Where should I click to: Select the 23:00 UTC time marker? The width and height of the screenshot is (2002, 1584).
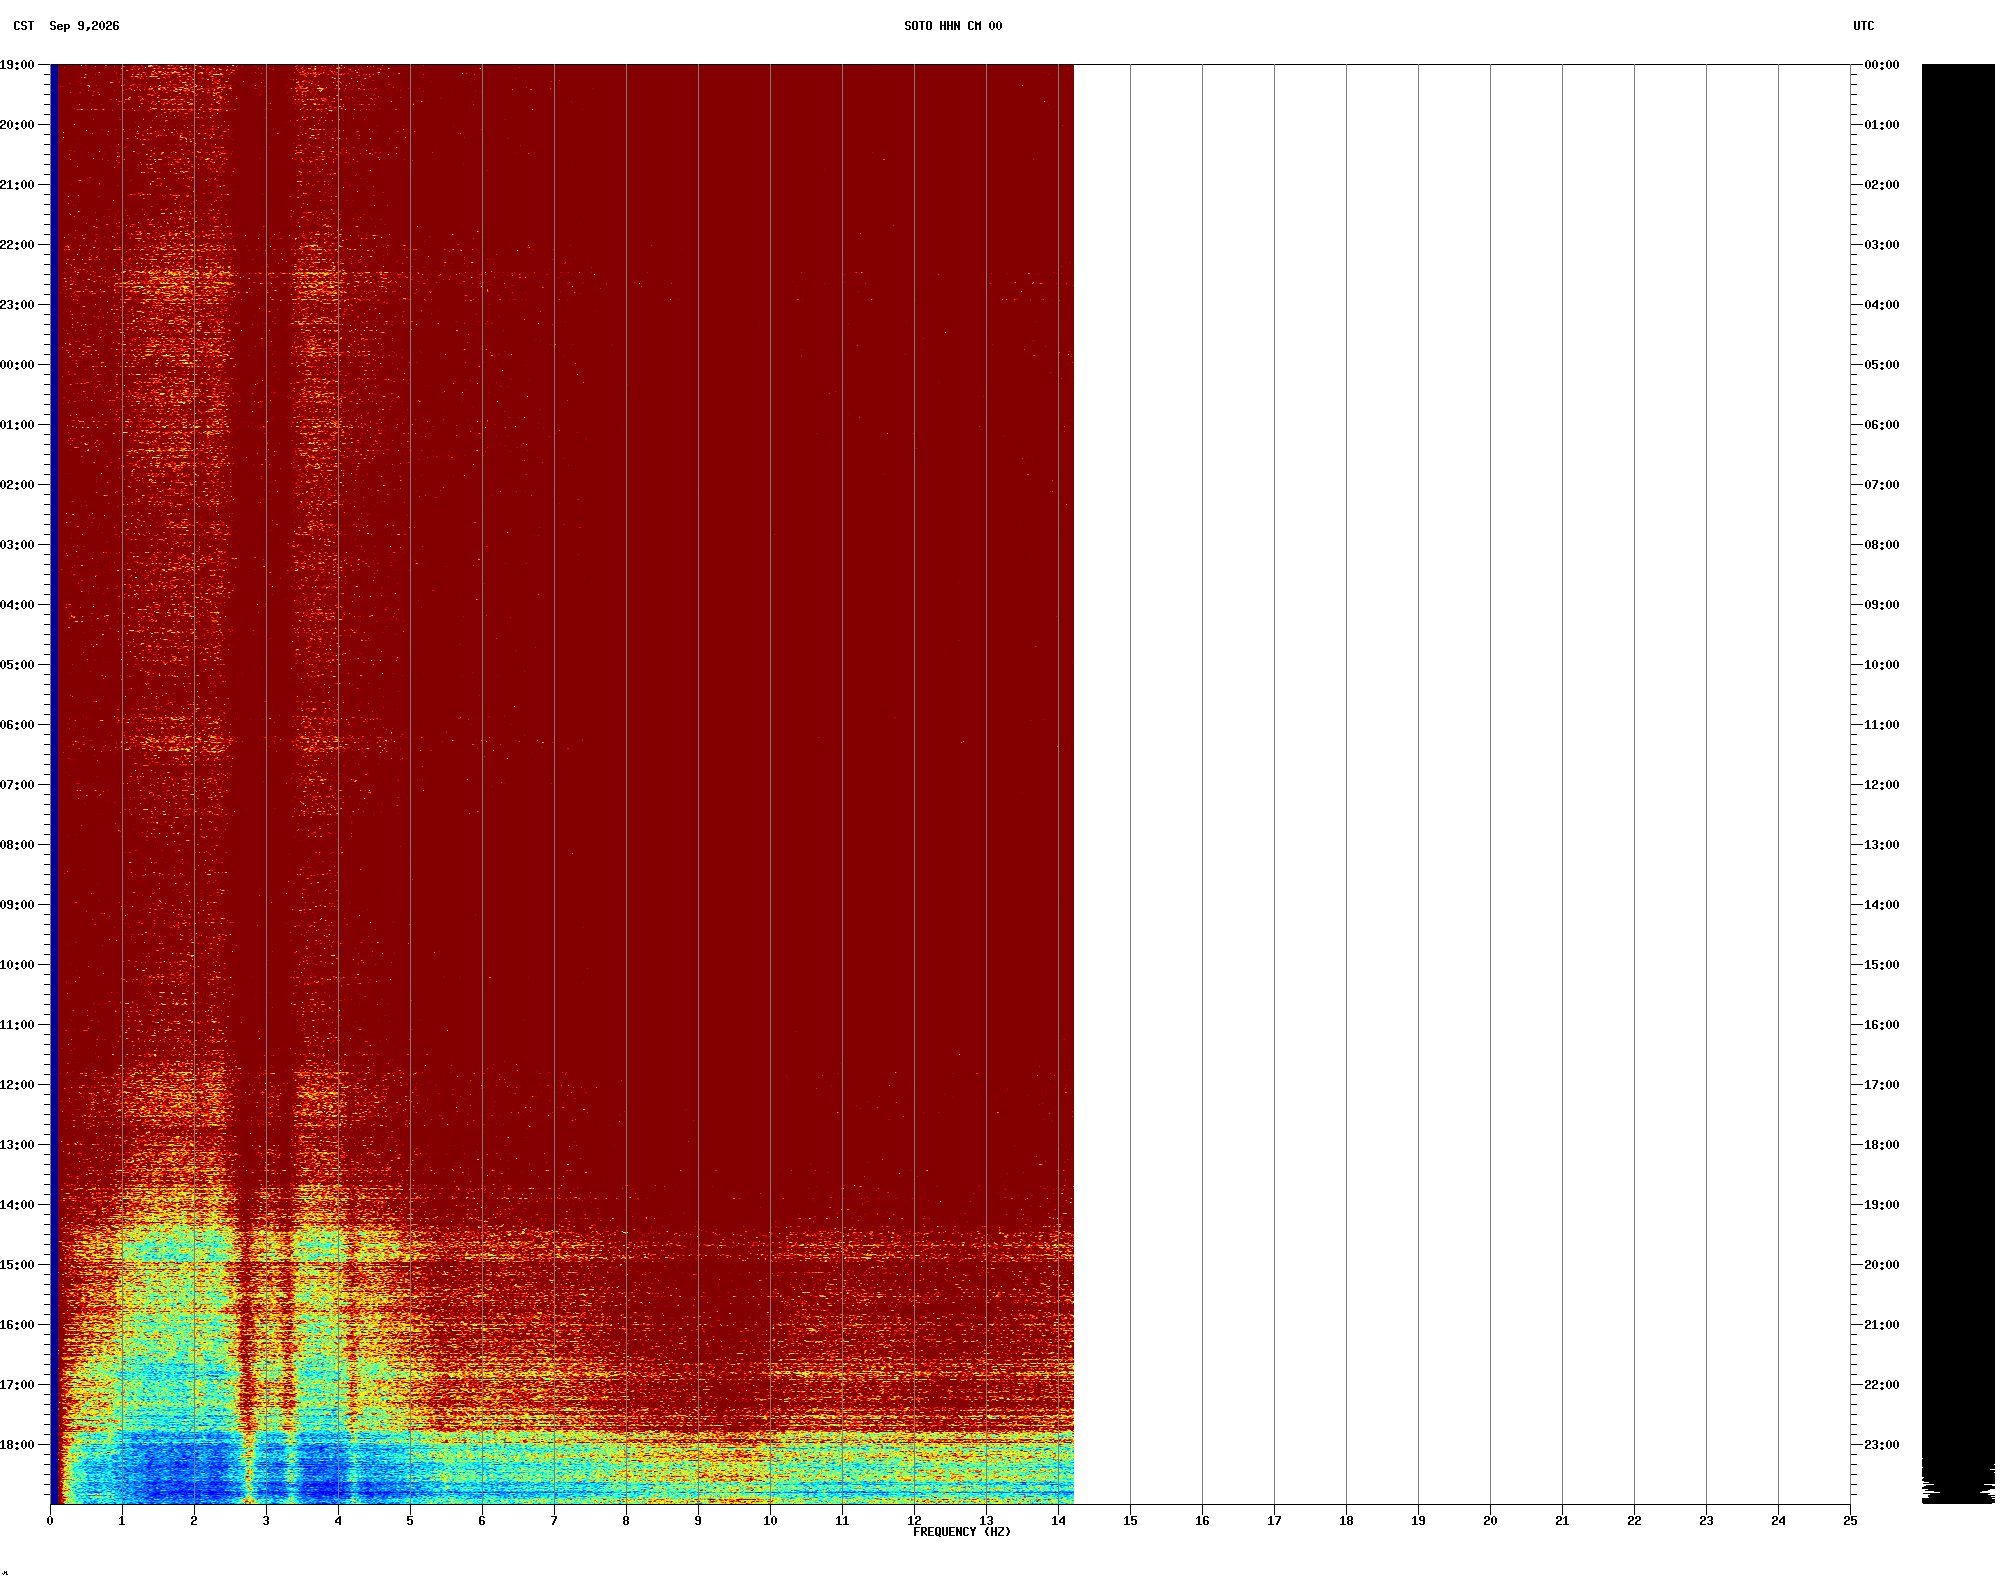pyautogui.click(x=1882, y=1445)
